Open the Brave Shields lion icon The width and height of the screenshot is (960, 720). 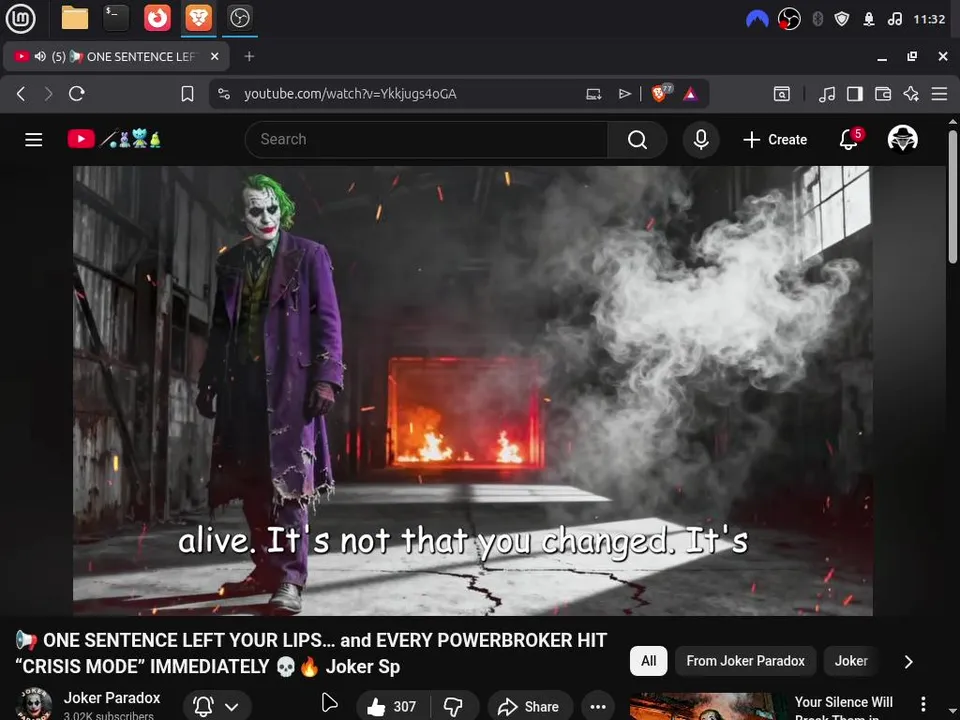pyautogui.click(x=661, y=93)
